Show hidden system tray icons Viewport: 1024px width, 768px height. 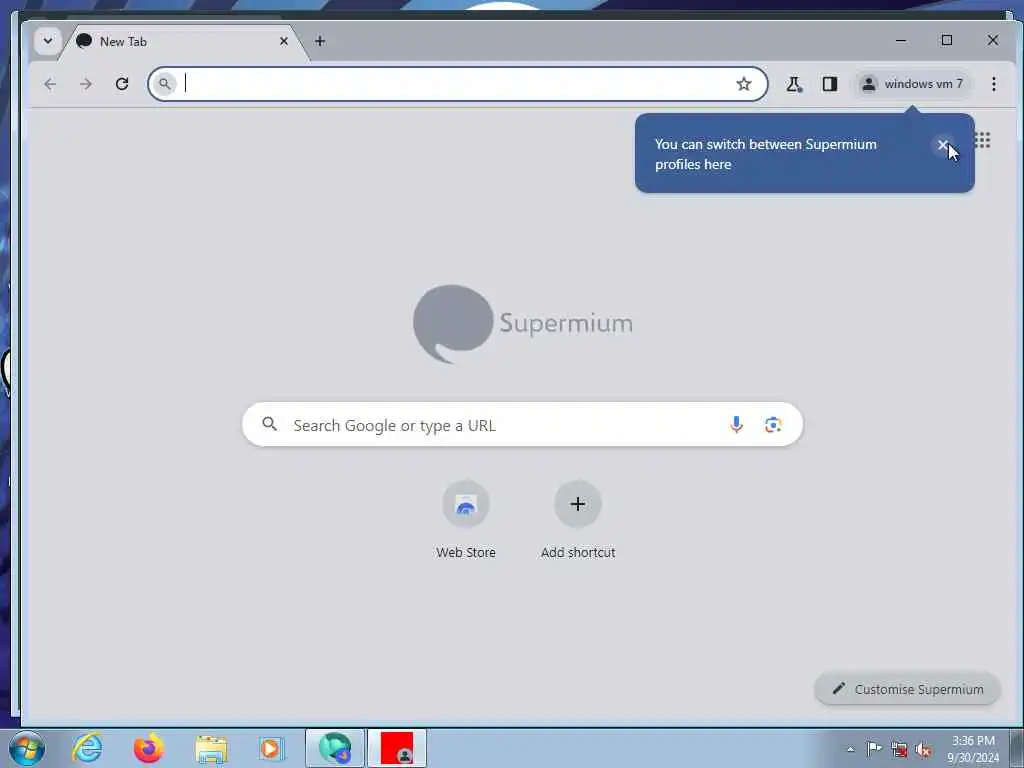[x=850, y=749]
